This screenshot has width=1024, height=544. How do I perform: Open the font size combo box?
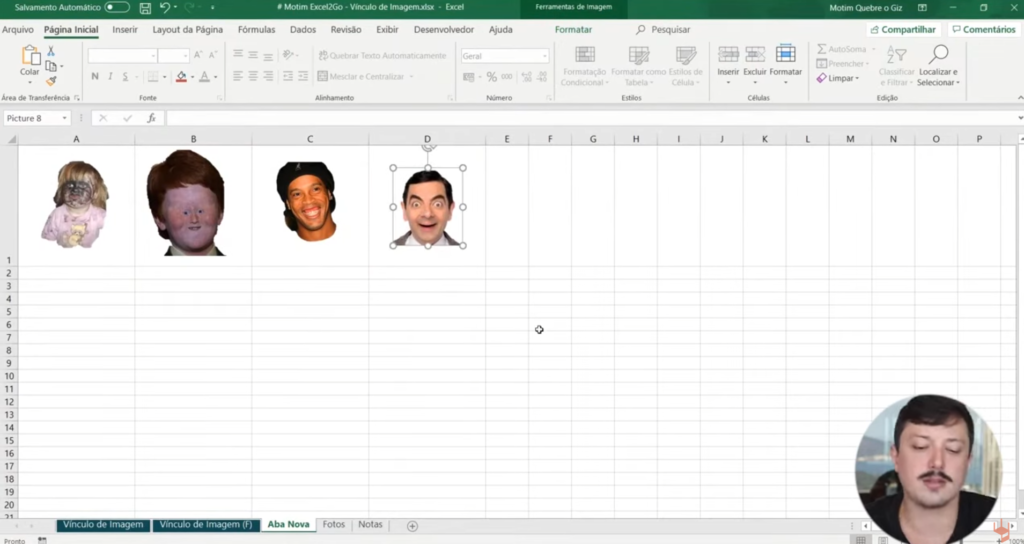(173, 56)
